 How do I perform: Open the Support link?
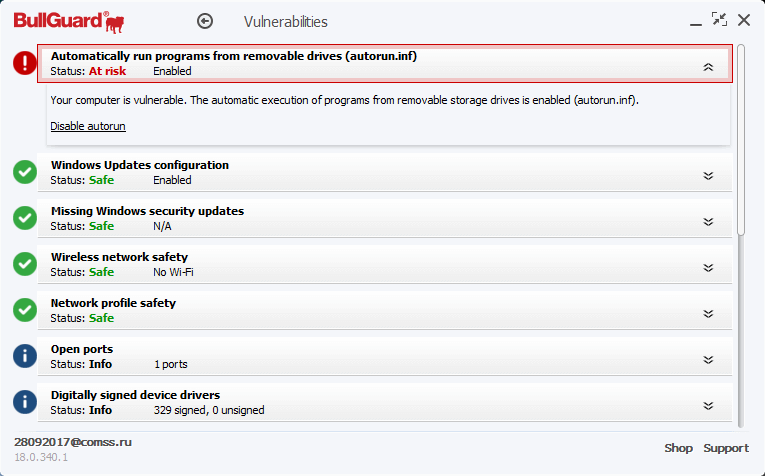(725, 448)
